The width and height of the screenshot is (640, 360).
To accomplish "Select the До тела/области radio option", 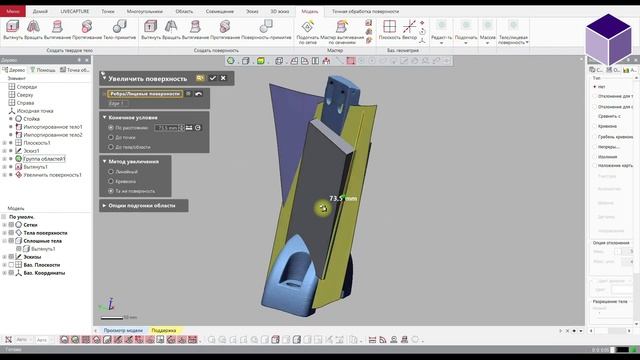I will point(111,147).
